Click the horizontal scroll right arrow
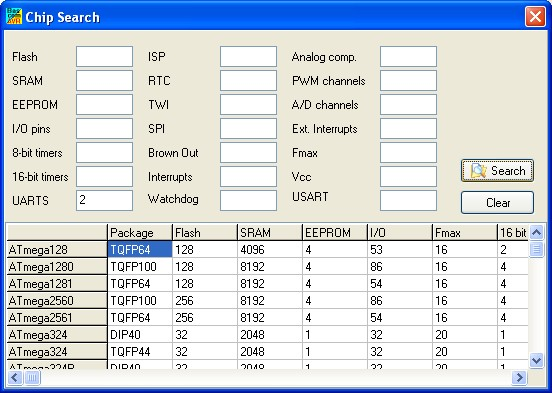Screen dimensions: 552x393 519,378
